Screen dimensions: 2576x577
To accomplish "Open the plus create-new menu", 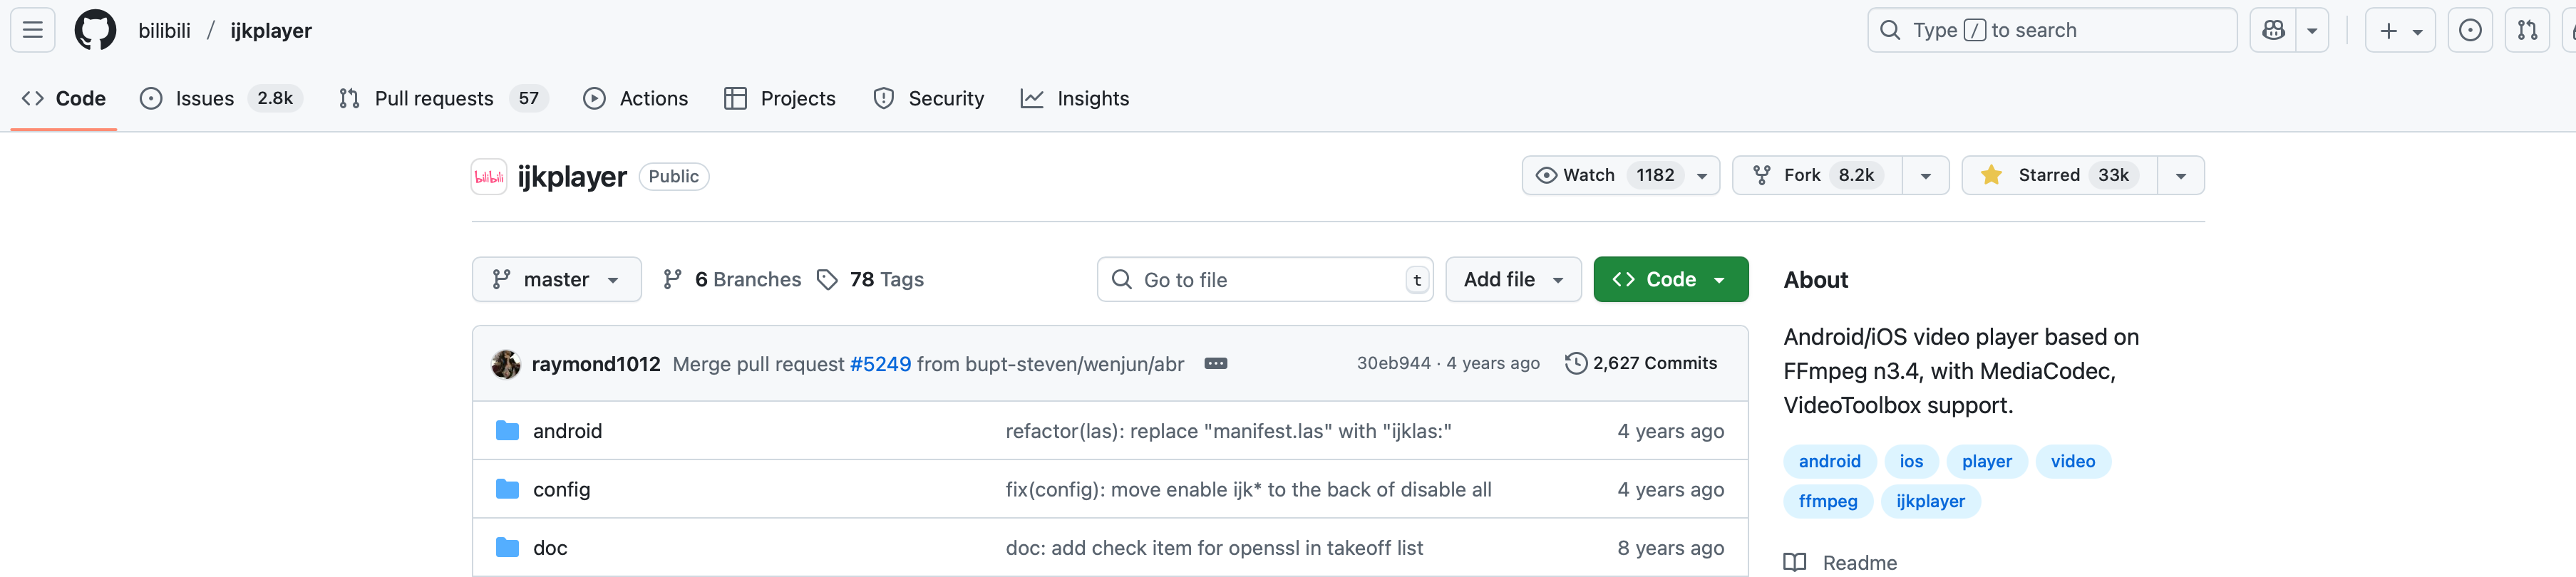I will coord(2399,30).
